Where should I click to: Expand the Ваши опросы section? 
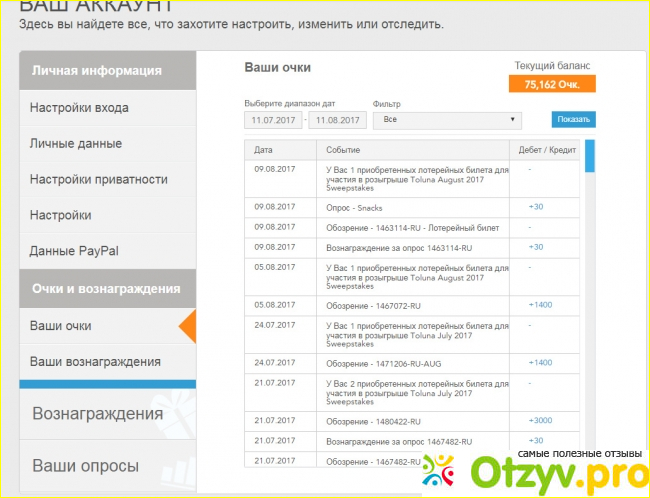88,465
